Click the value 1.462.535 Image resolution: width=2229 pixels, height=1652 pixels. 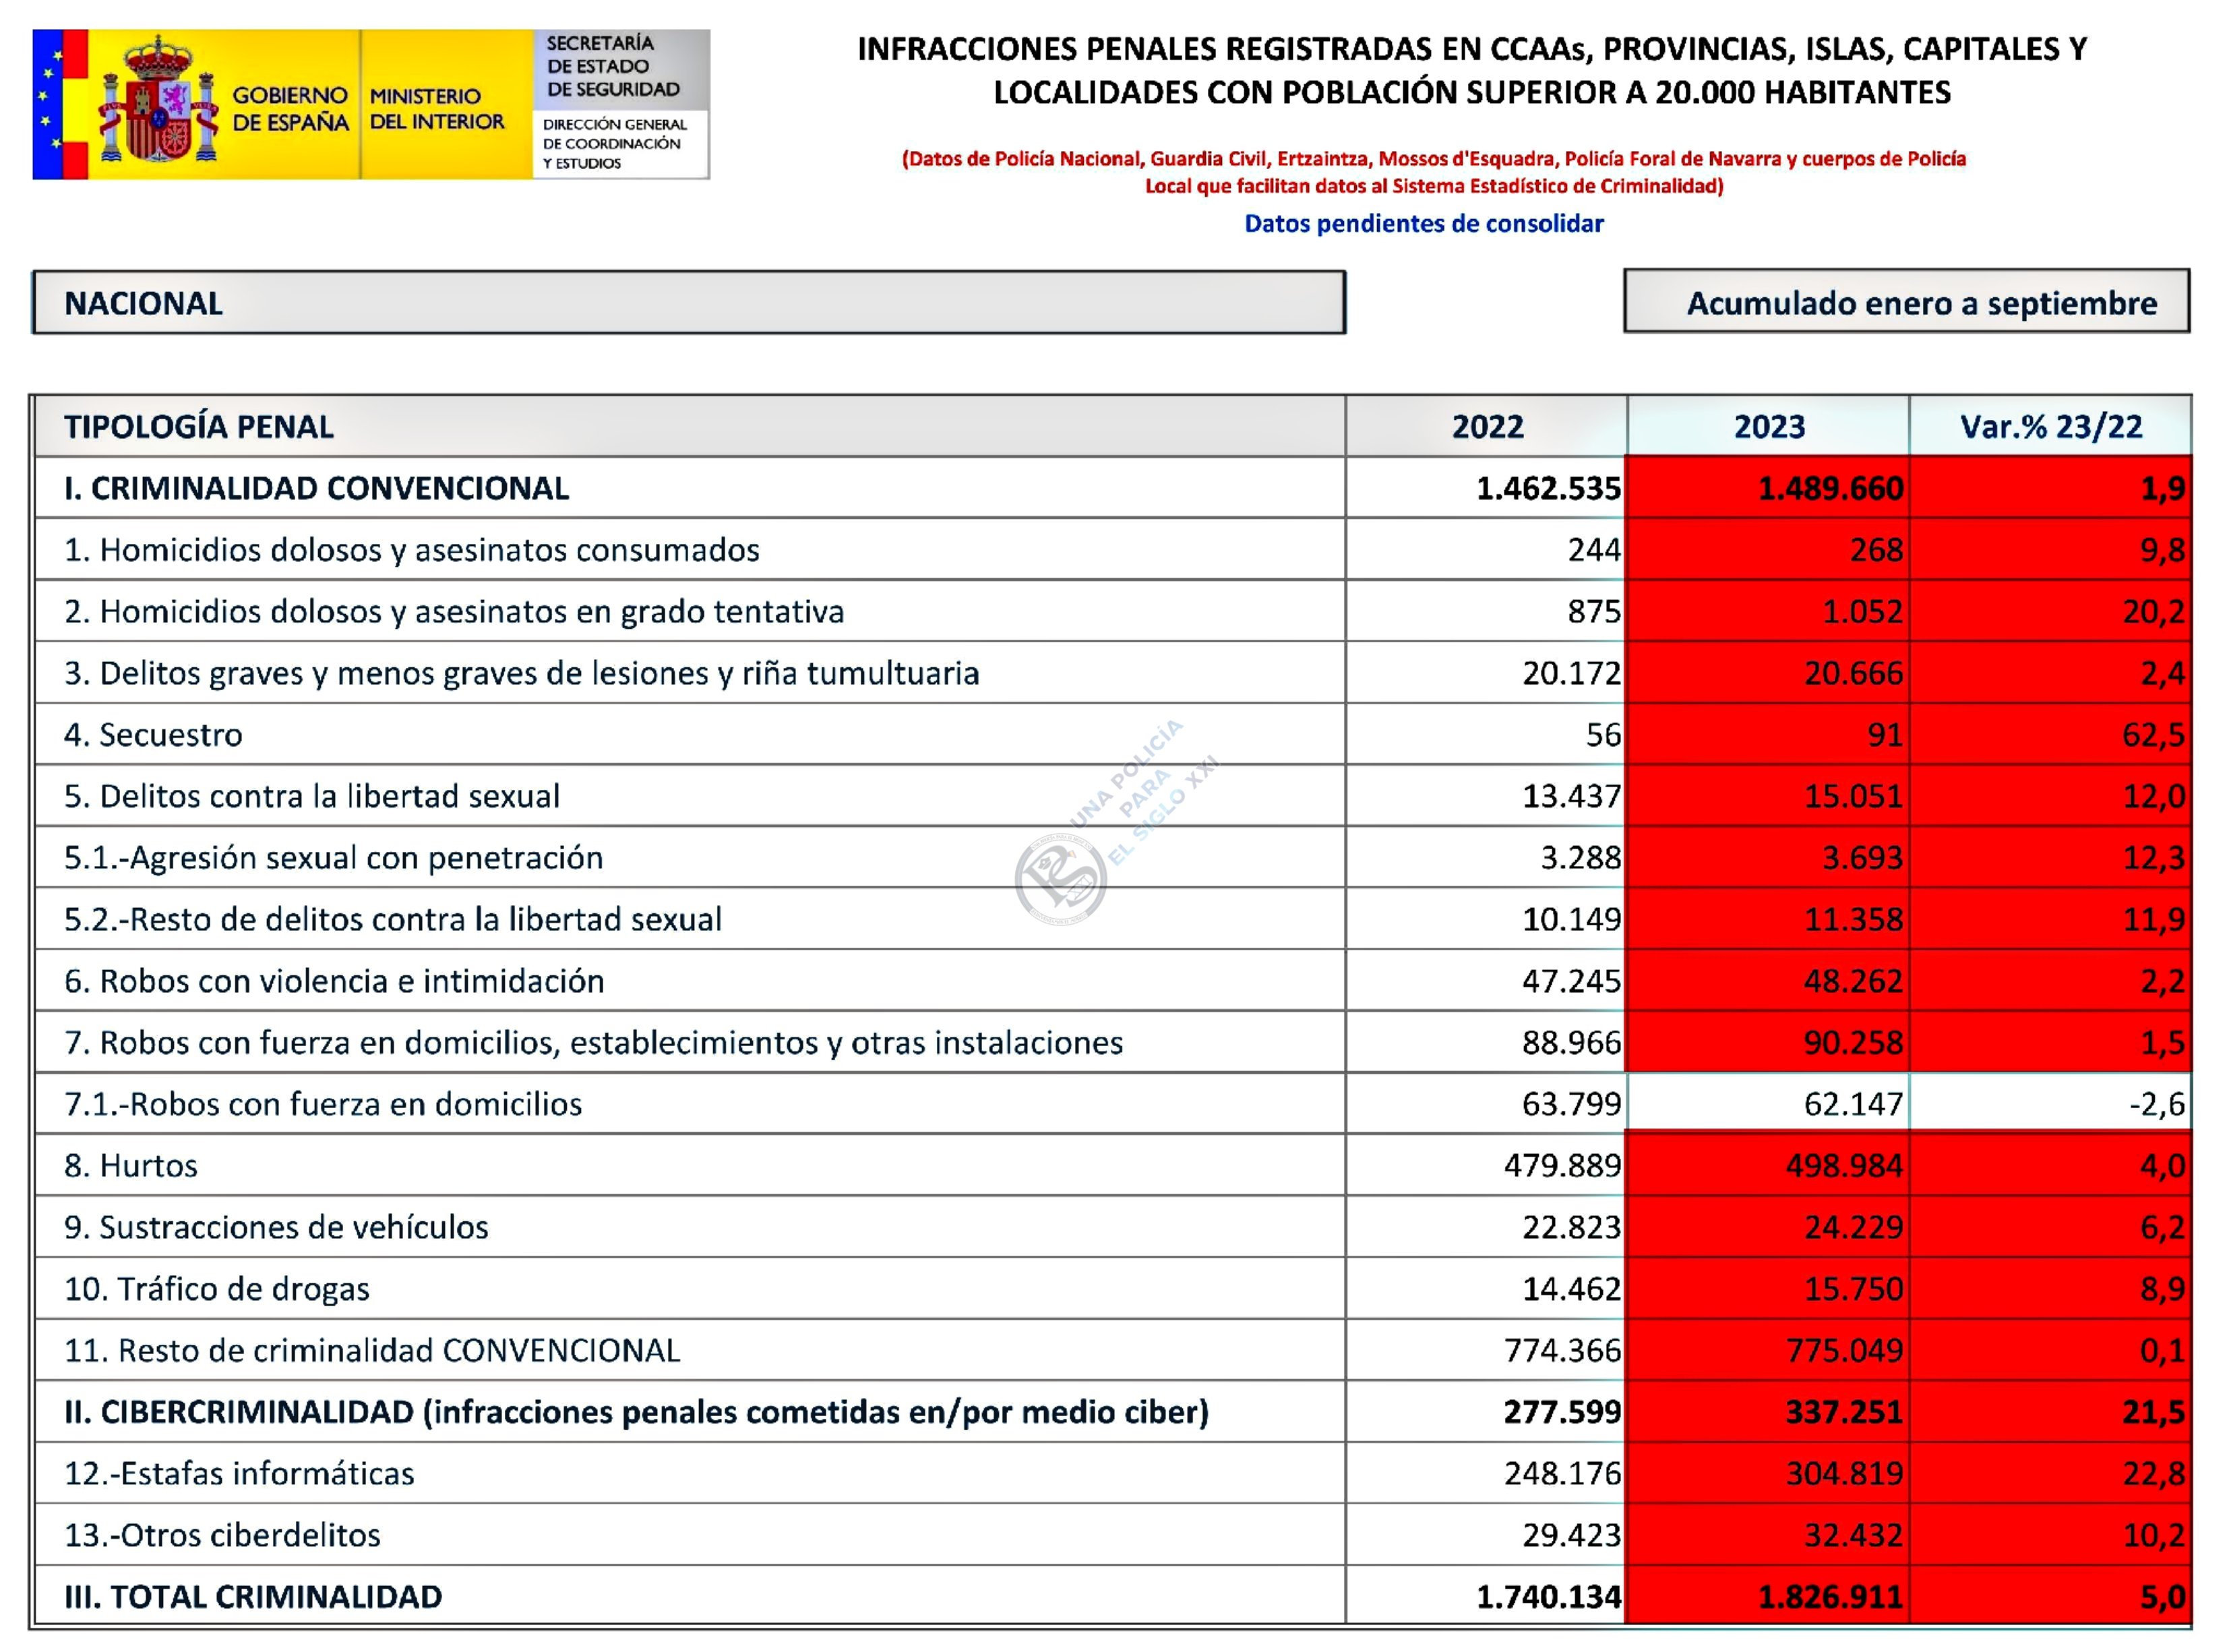tap(1548, 489)
